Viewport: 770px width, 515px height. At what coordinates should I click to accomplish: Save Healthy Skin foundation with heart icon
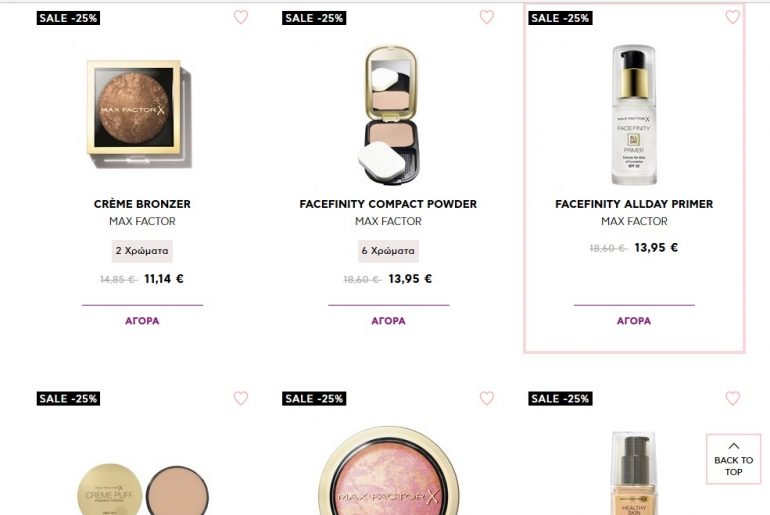(733, 398)
